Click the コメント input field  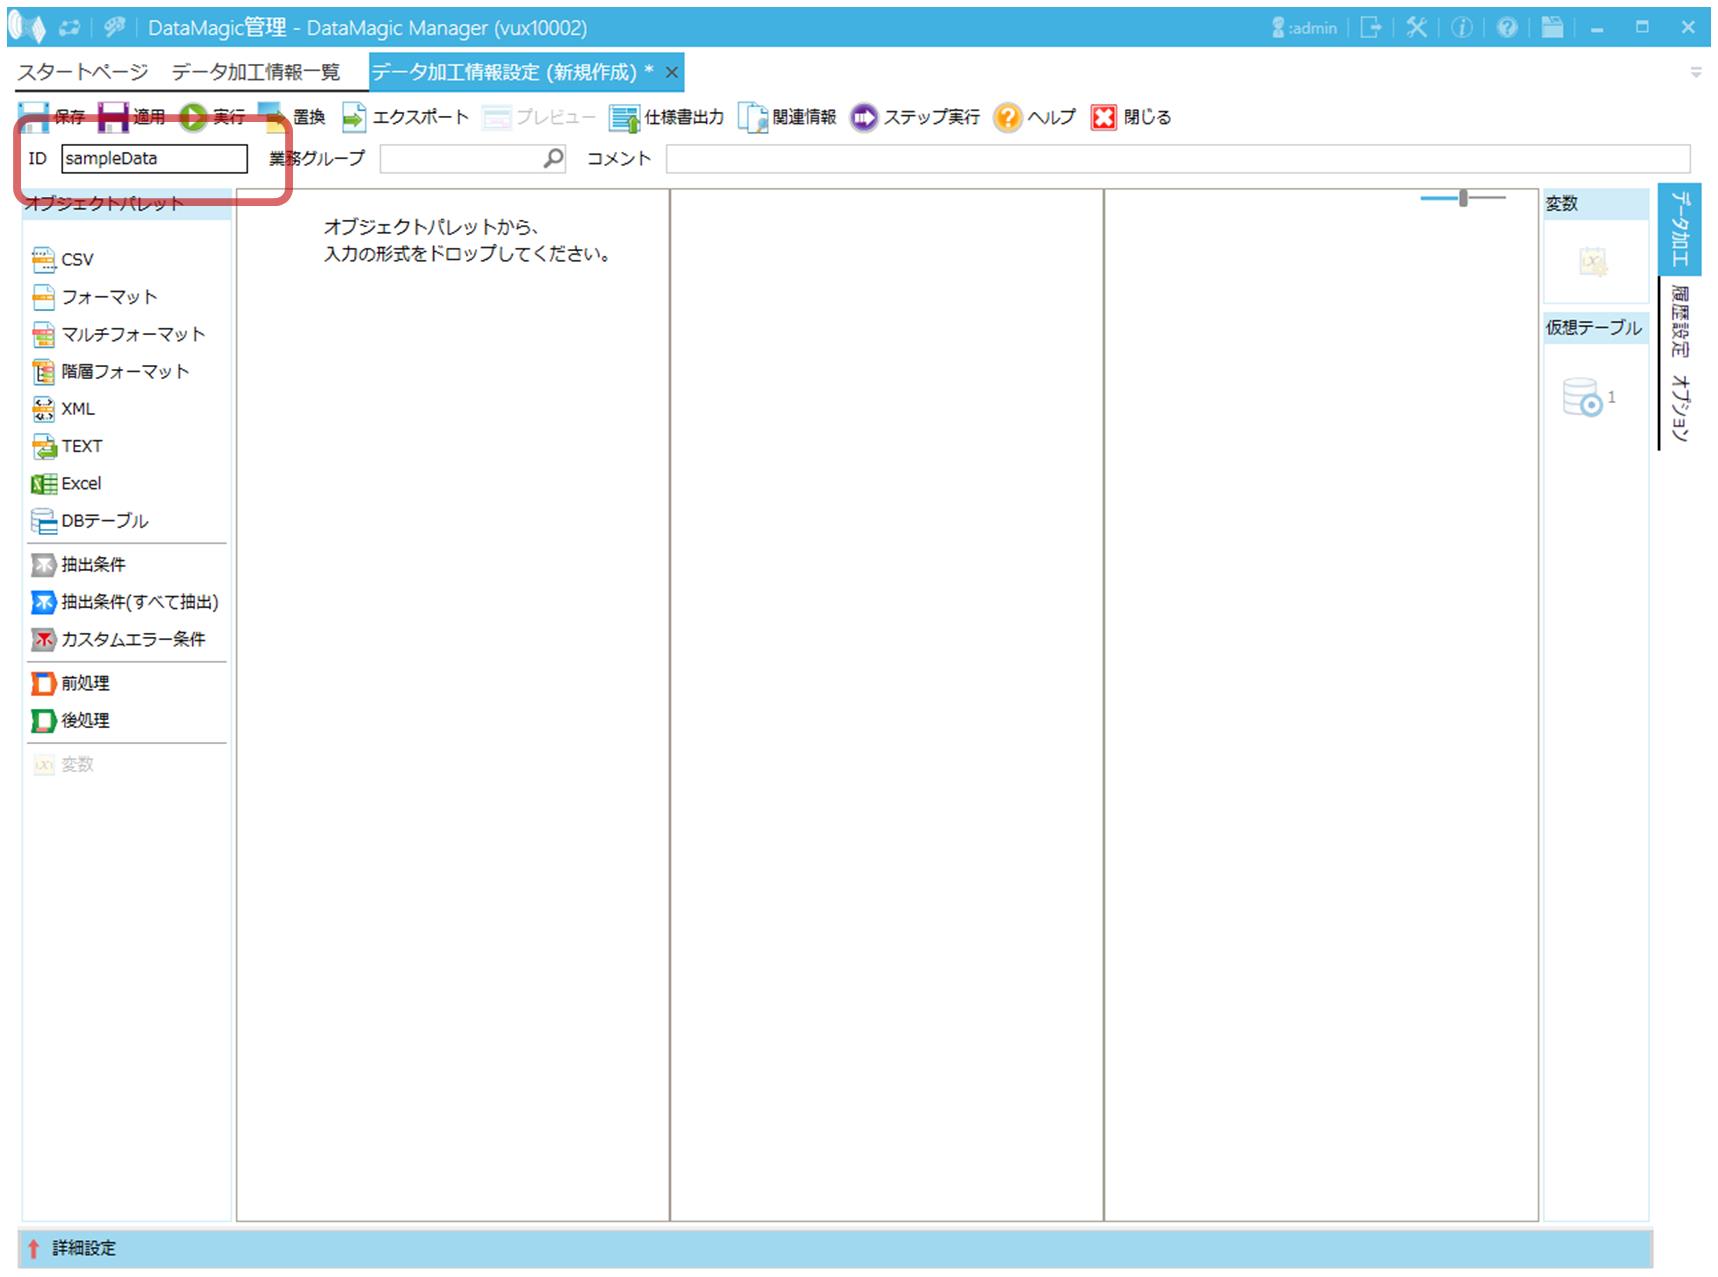tap(1178, 159)
